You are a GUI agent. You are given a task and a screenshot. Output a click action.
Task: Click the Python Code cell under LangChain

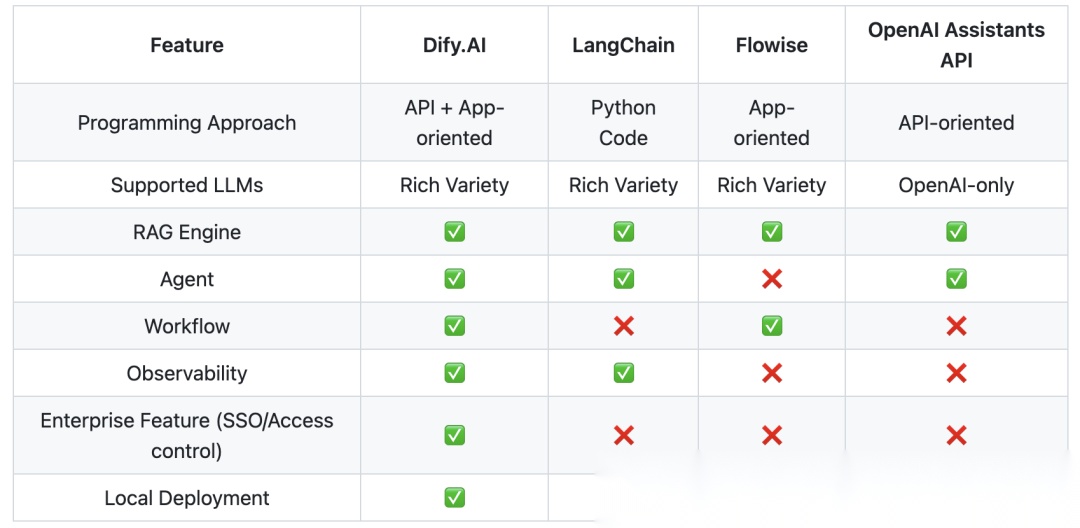[623, 123]
